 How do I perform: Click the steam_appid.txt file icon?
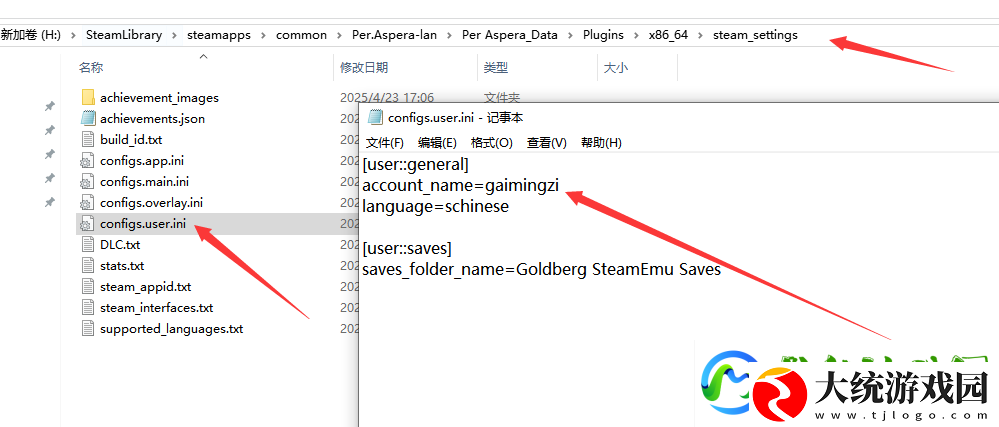(88, 287)
